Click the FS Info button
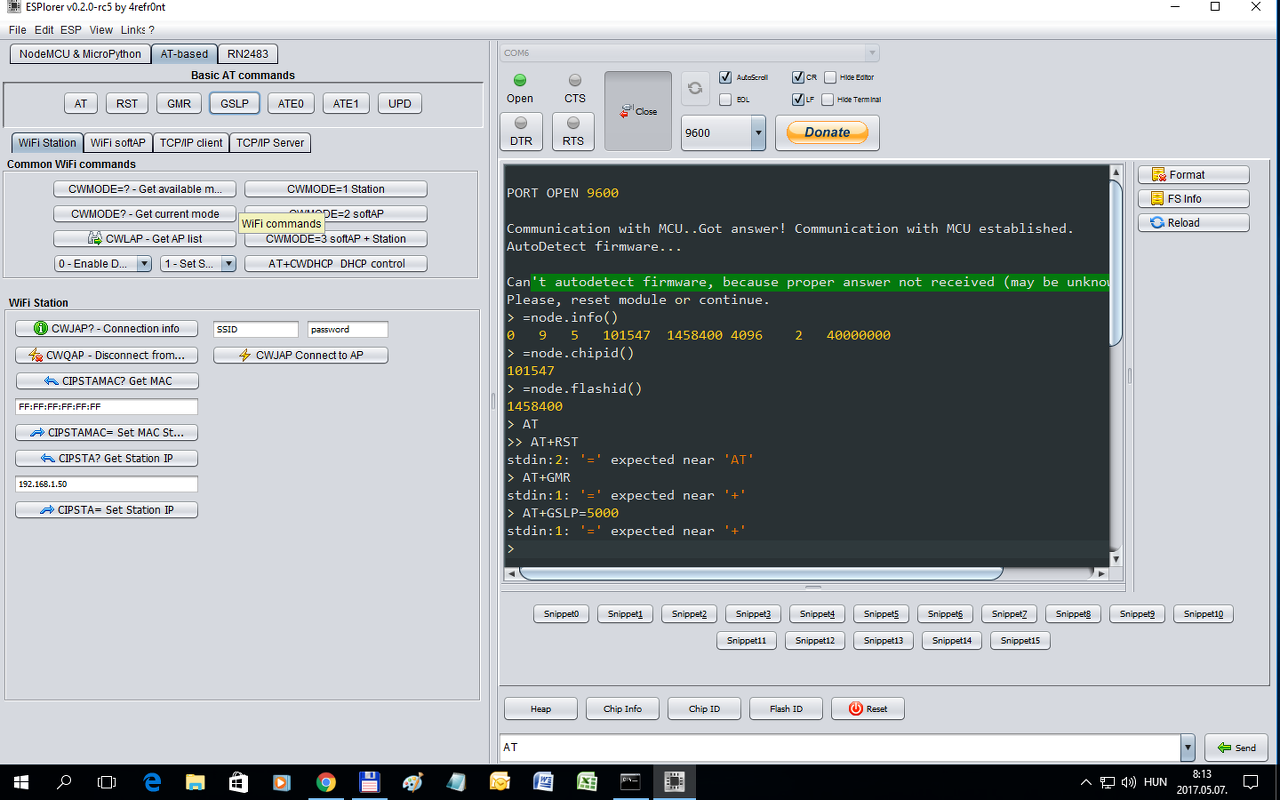Viewport: 1280px width, 800px height. (1193, 199)
